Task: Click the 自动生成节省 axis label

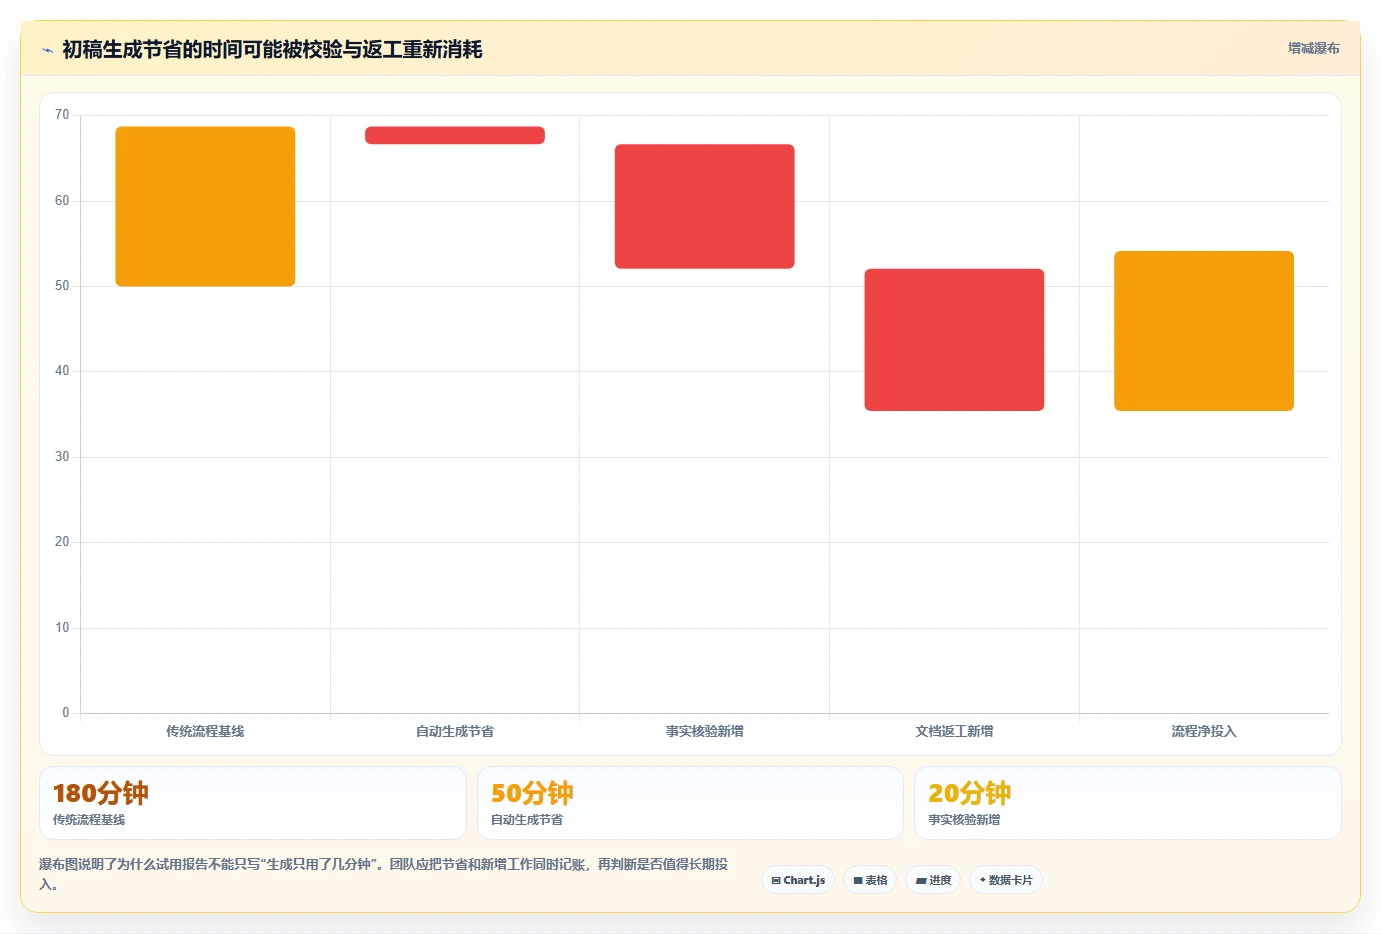Action: coord(455,731)
